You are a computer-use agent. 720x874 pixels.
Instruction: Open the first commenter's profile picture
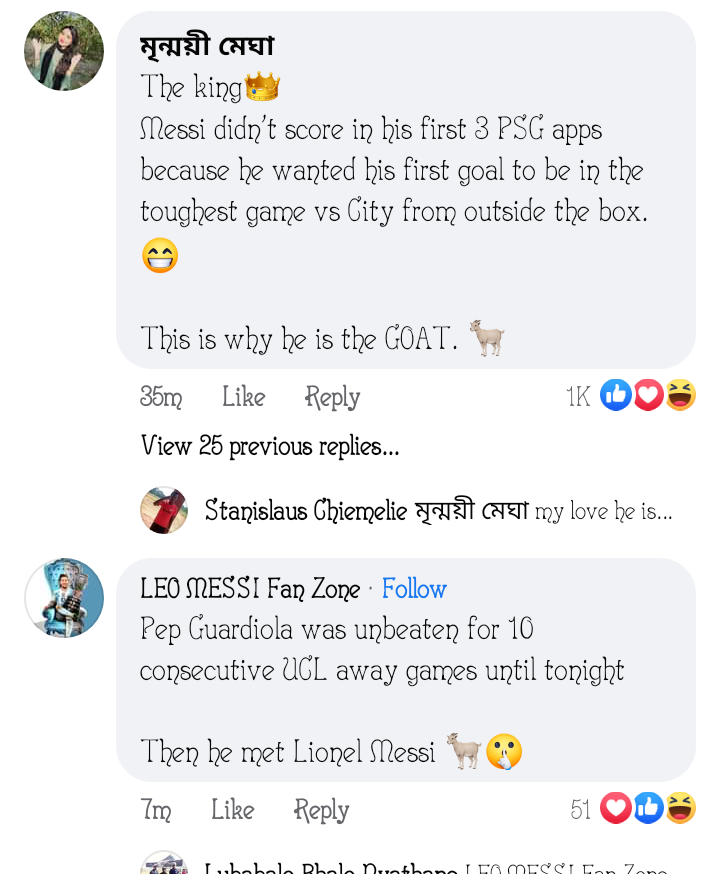coord(64,51)
